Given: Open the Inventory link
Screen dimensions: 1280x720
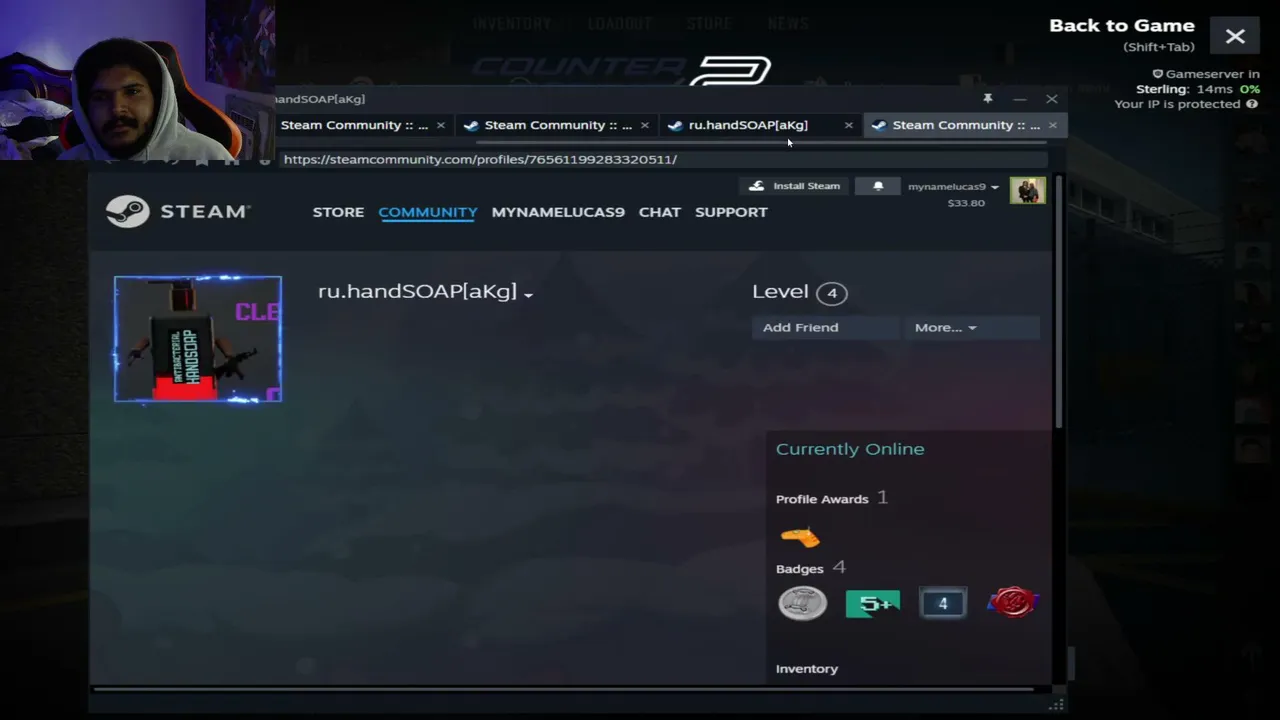Looking at the screenshot, I should coord(807,669).
